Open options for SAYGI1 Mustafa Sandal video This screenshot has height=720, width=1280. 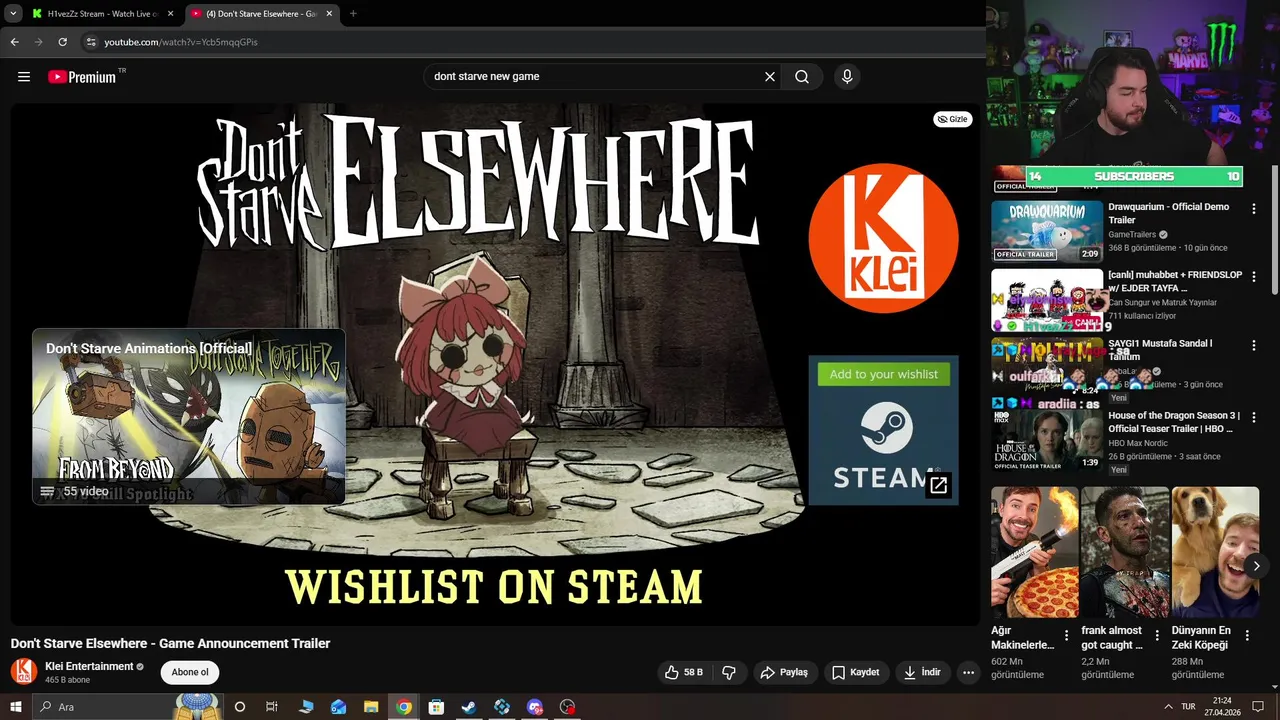click(1254, 344)
